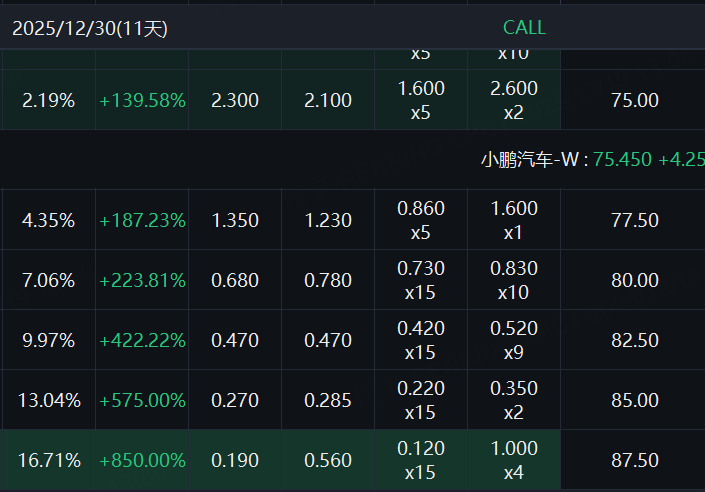Select the 2.300 price cell
The width and height of the screenshot is (705, 492).
tap(235, 100)
